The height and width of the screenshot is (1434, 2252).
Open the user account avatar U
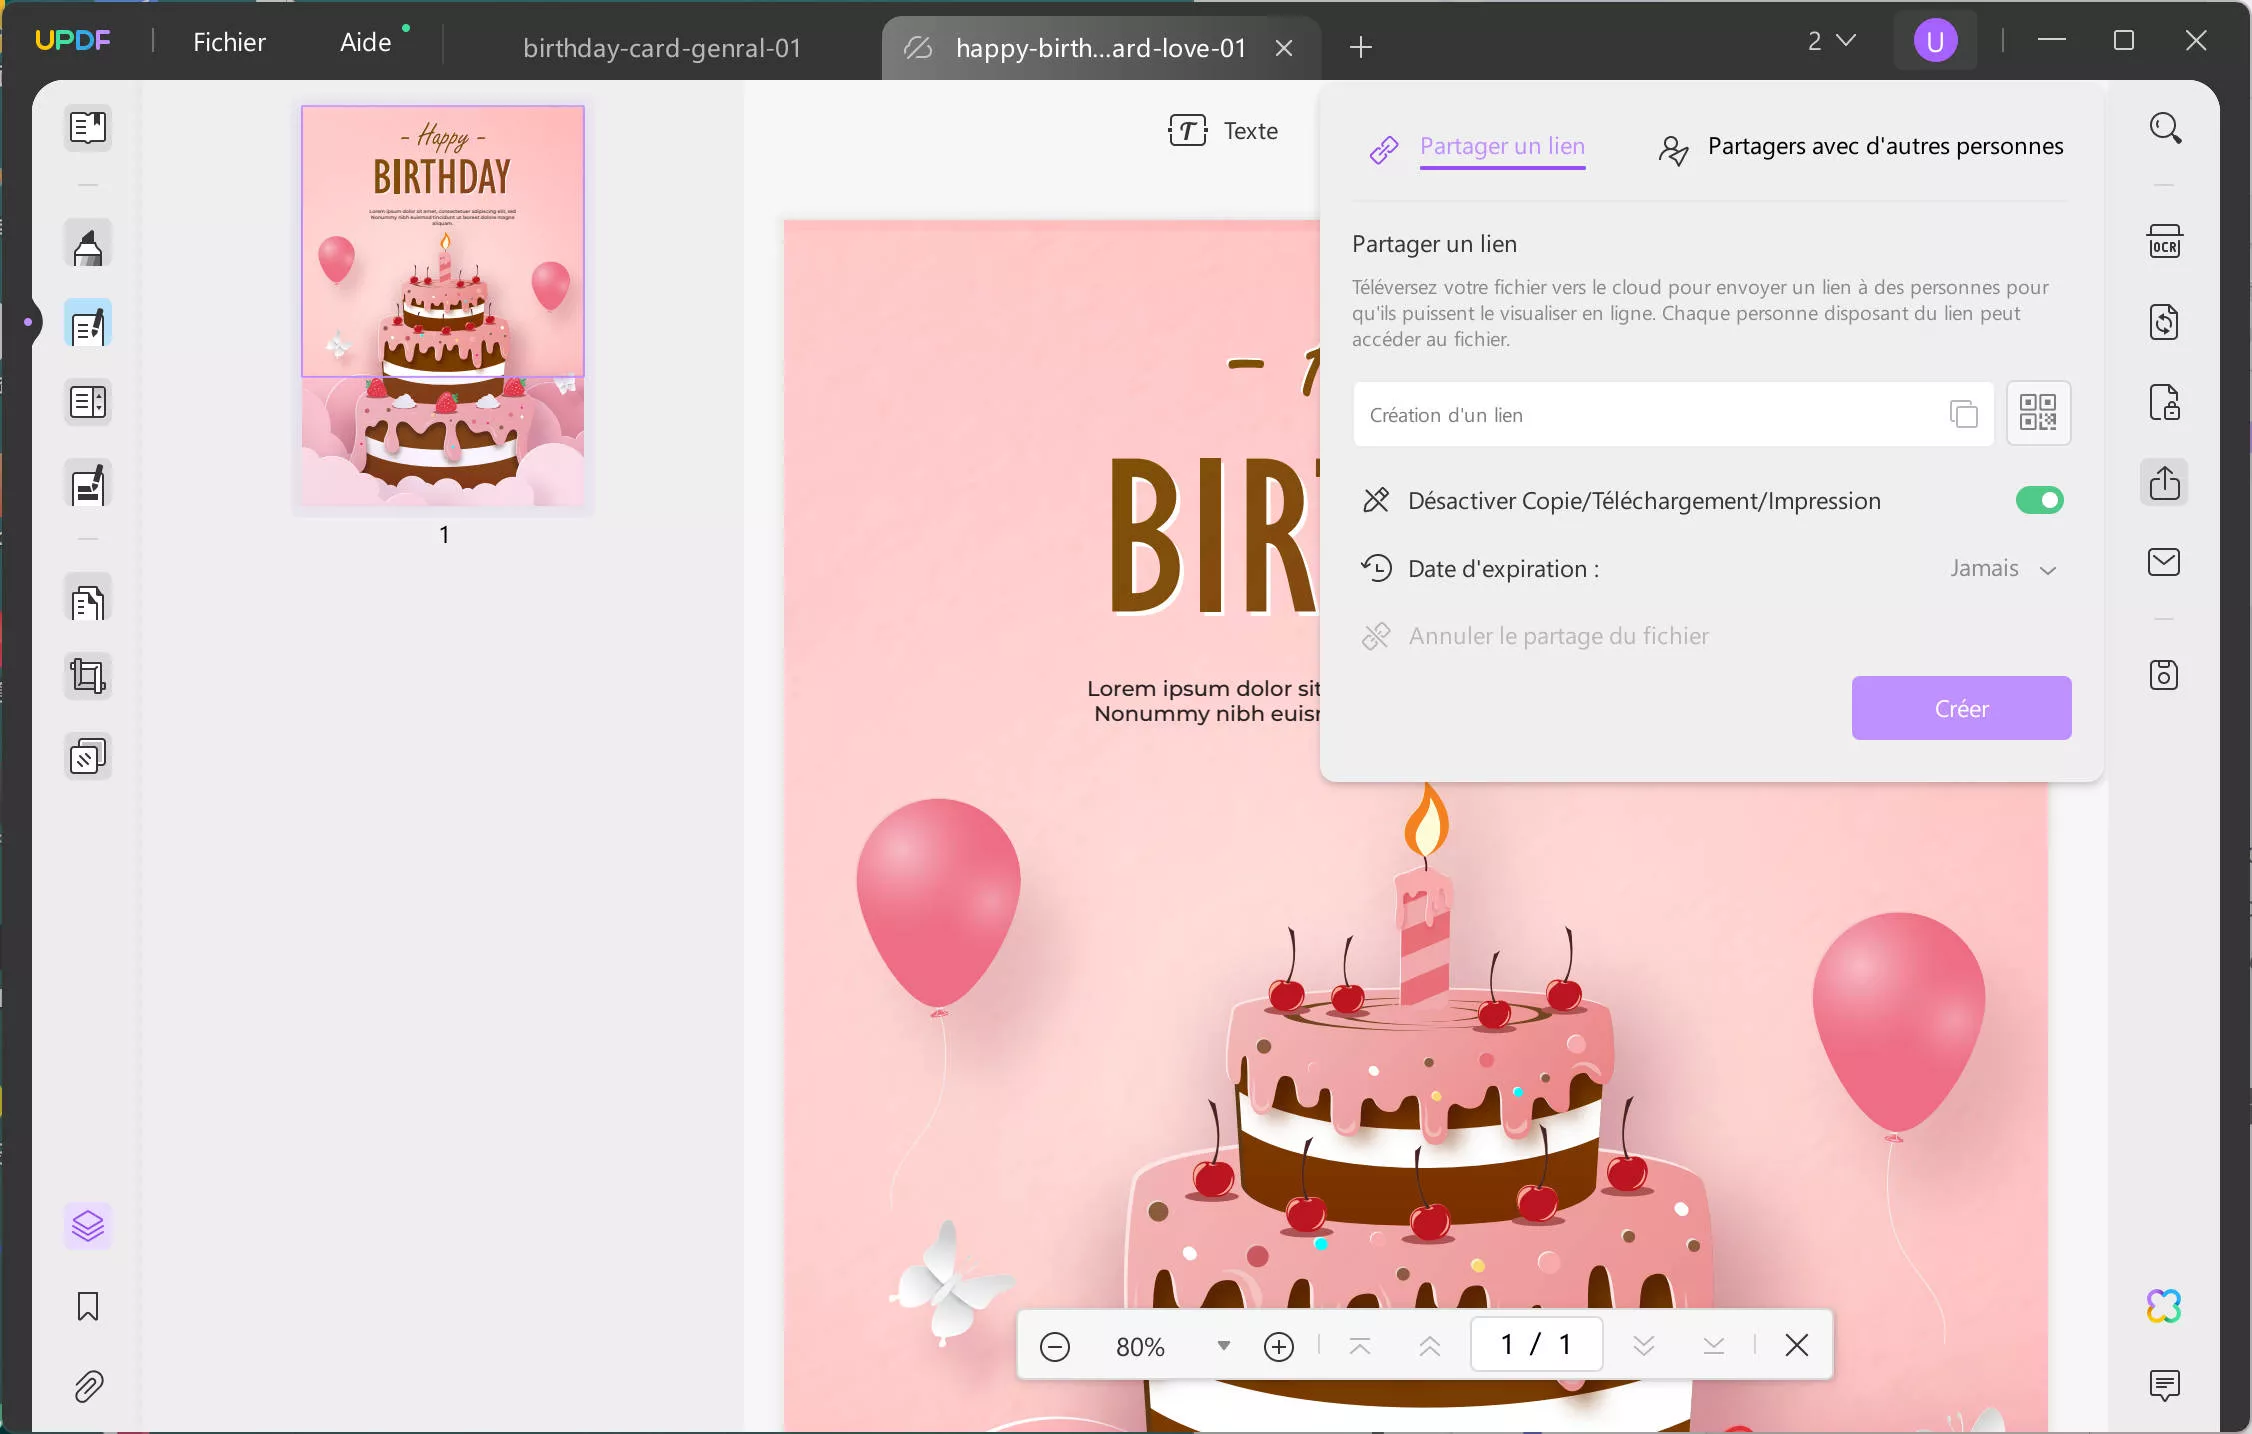(1934, 41)
